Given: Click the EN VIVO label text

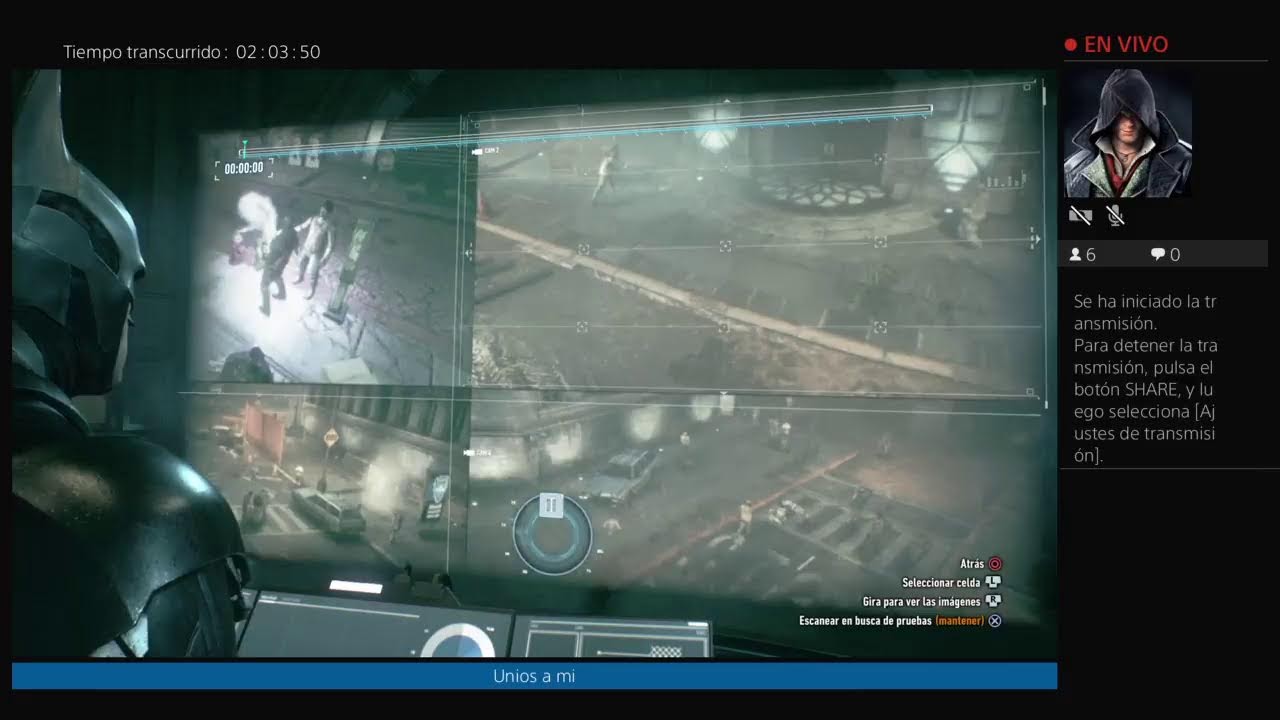Looking at the screenshot, I should (1125, 45).
